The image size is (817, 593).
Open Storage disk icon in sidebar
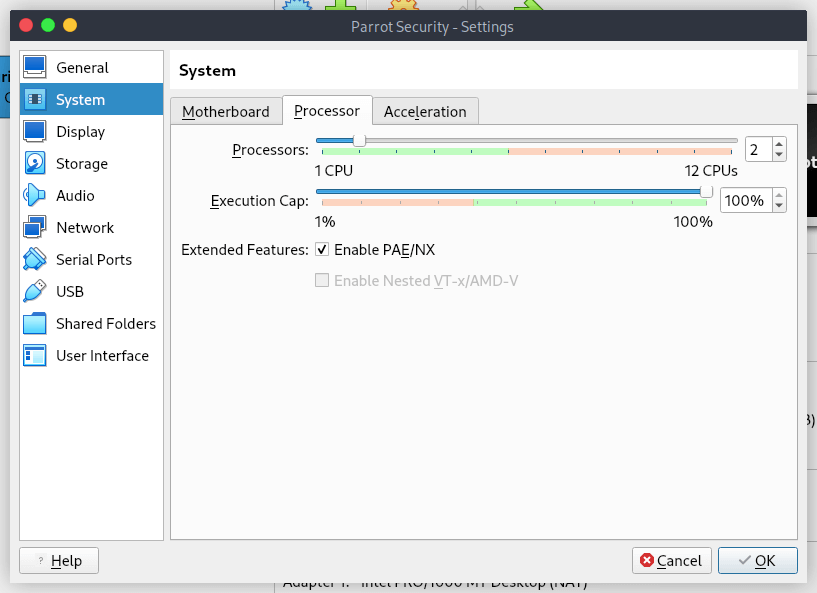(x=35, y=164)
